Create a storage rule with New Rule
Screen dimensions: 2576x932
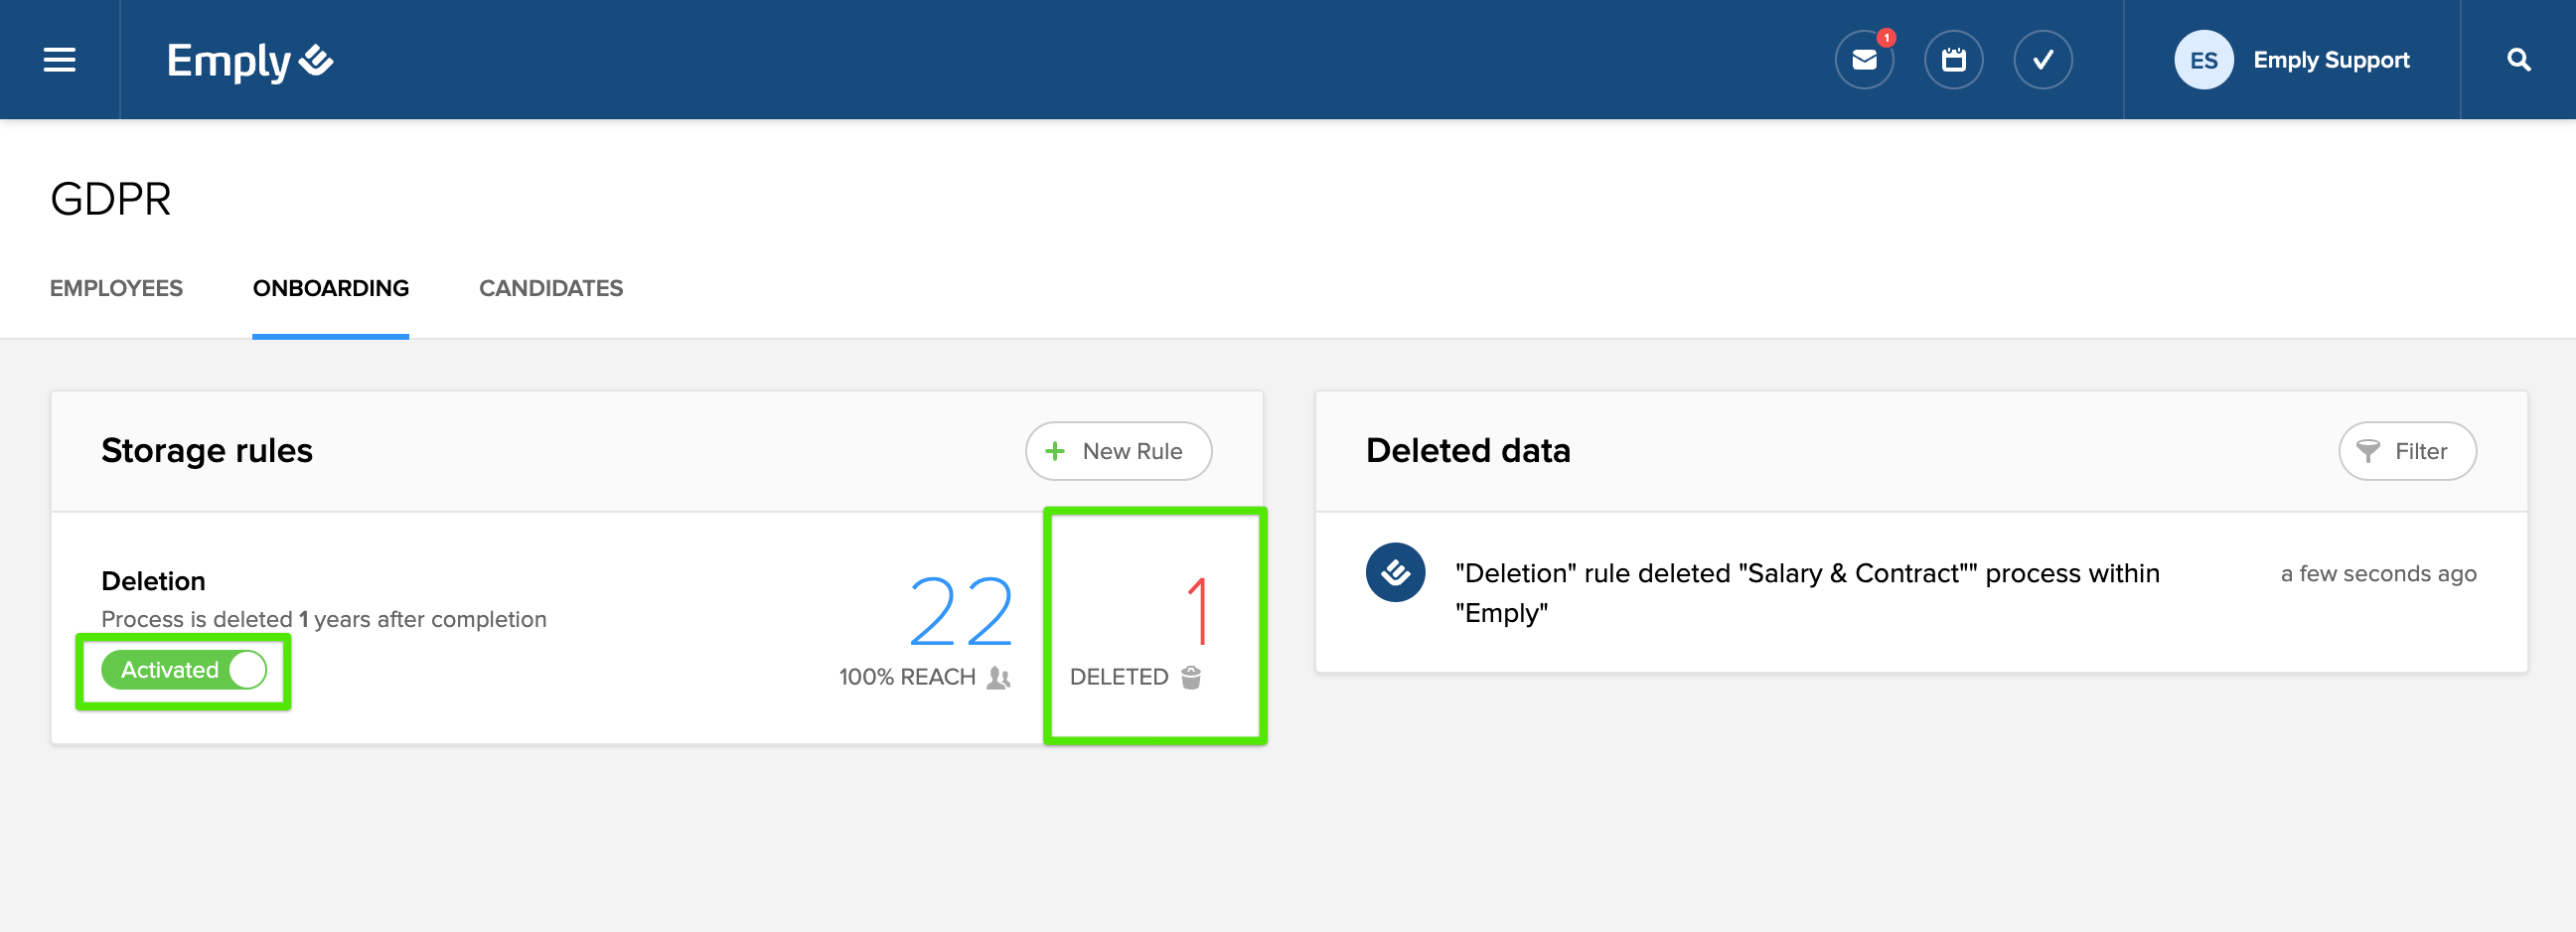click(1118, 451)
